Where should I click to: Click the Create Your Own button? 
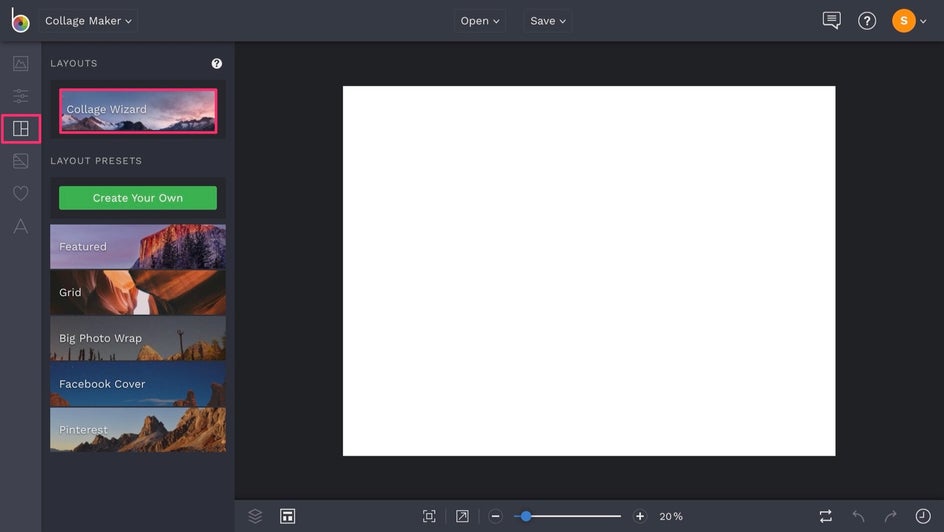click(x=138, y=198)
